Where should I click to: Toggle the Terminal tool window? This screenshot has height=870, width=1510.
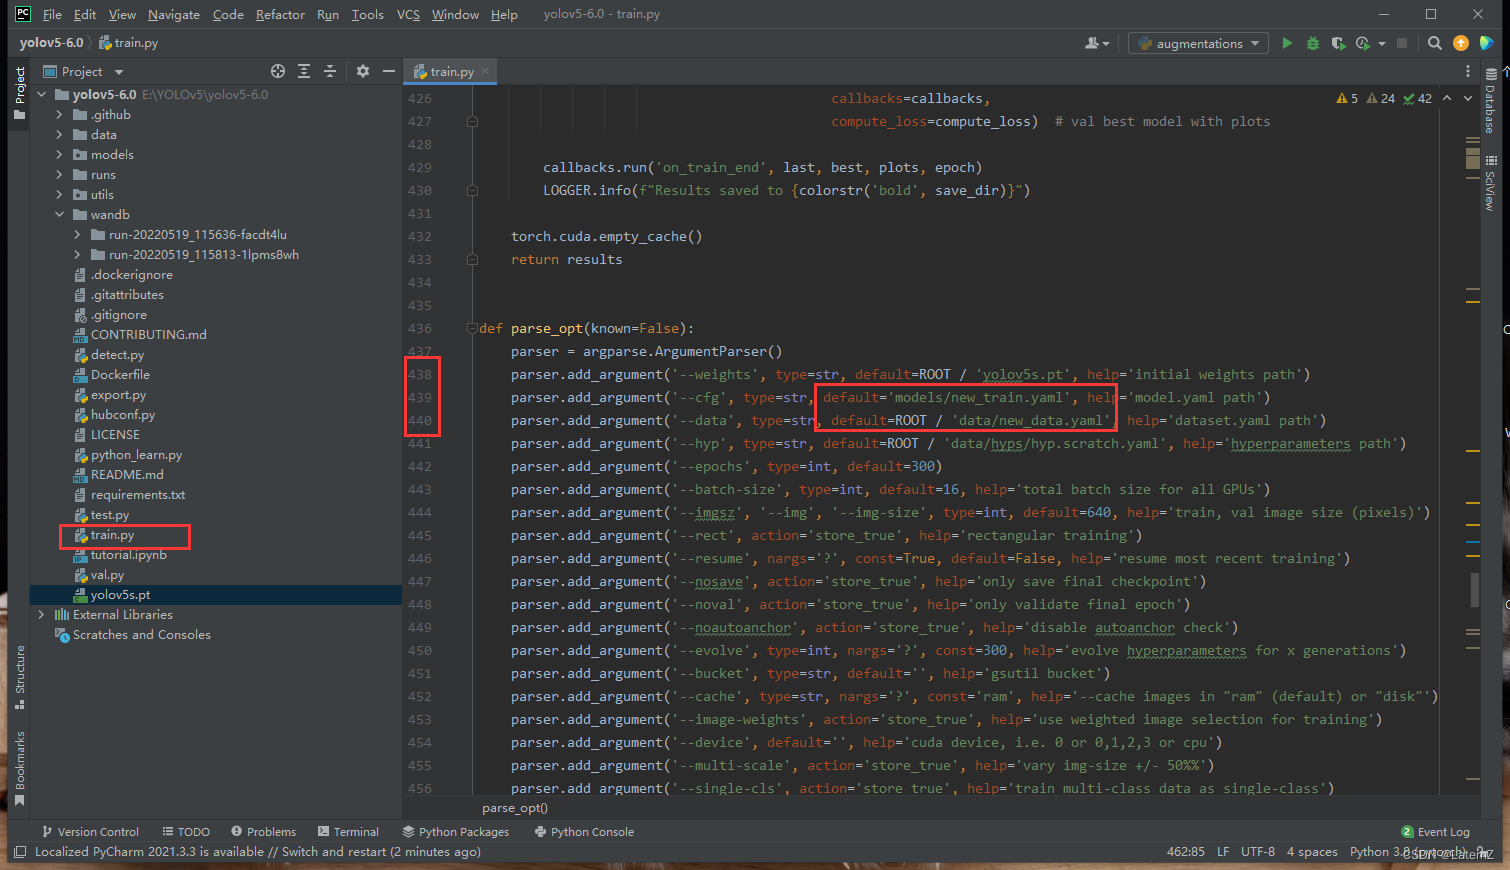click(x=348, y=832)
